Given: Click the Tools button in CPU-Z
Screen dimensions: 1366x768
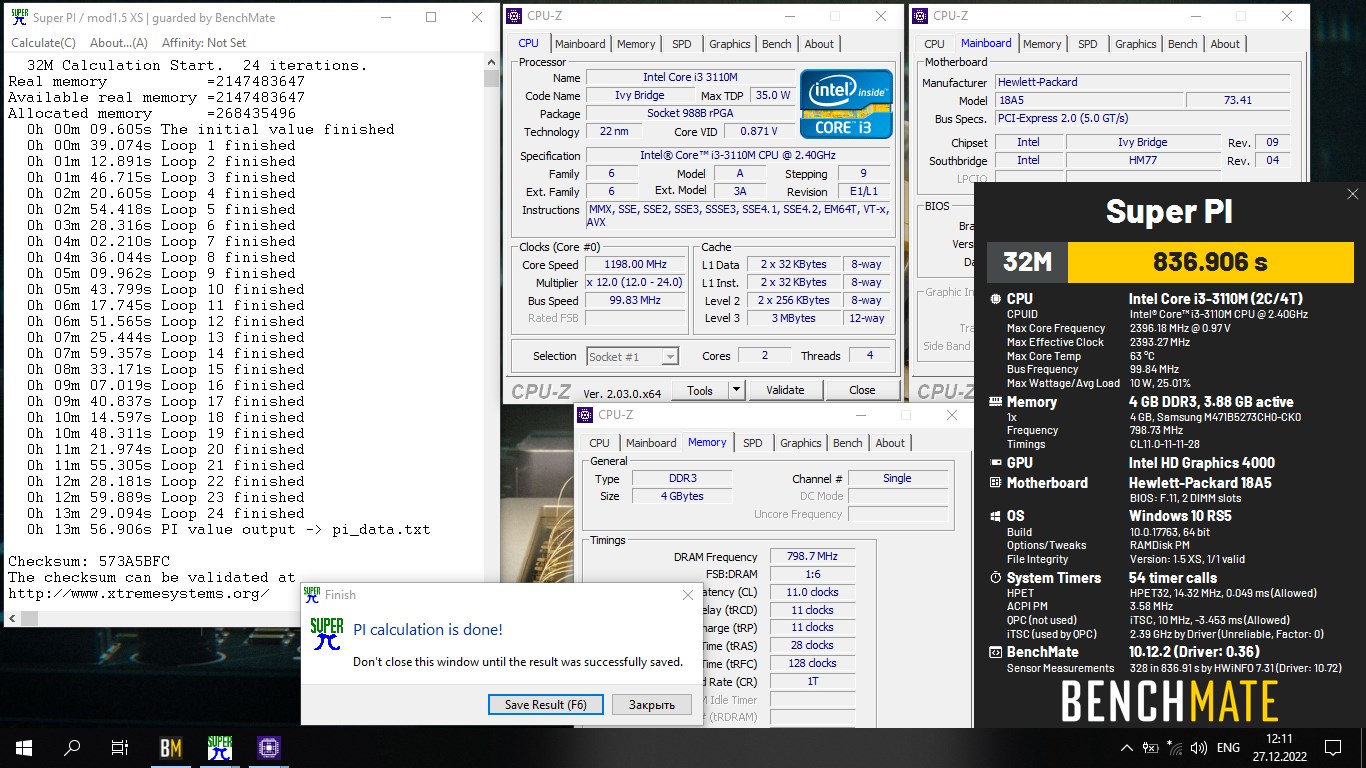Looking at the screenshot, I should coord(700,390).
